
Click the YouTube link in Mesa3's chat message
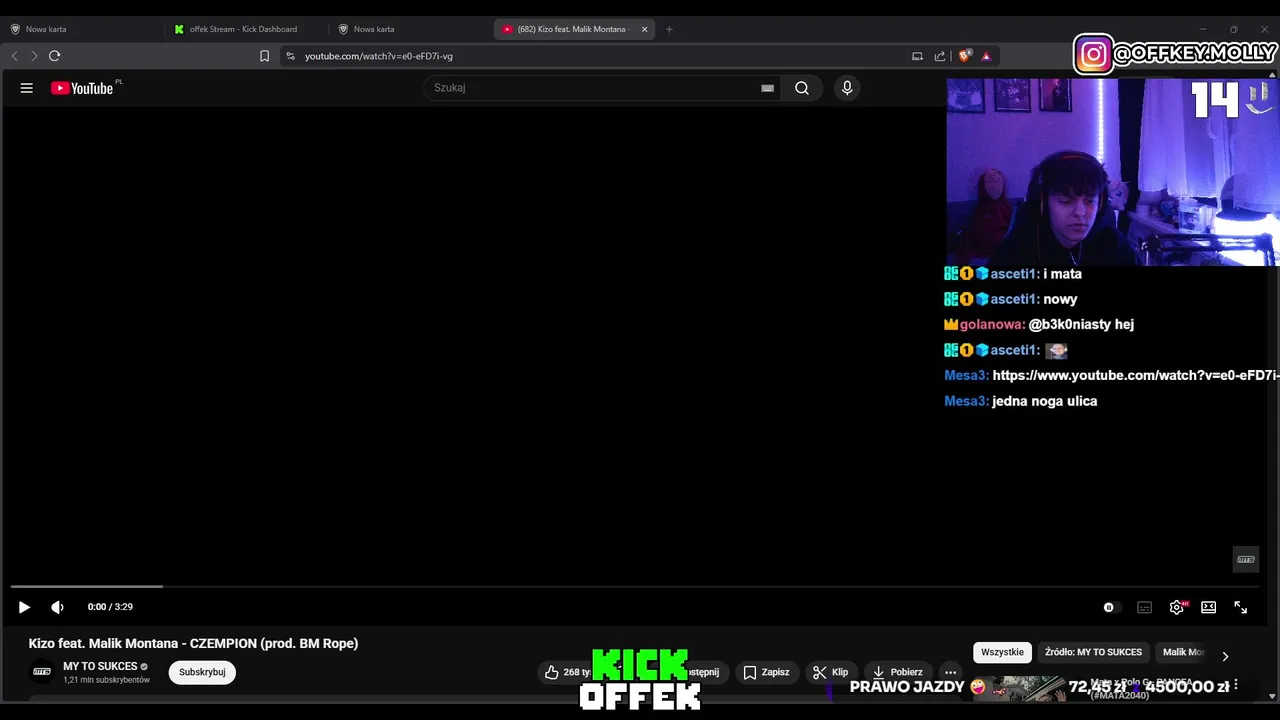point(1136,376)
